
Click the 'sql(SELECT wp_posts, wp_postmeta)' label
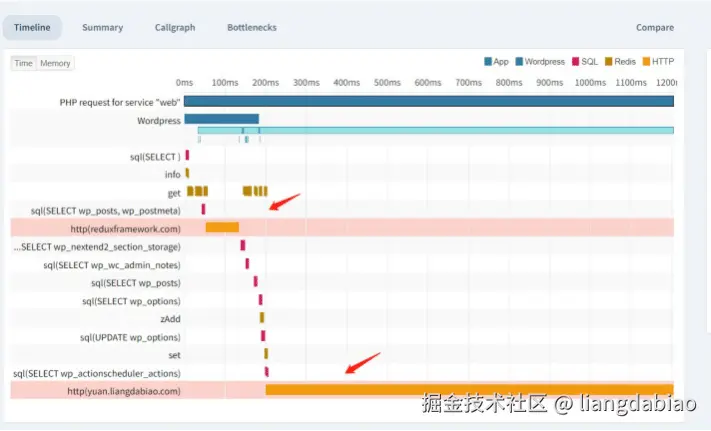[x=106, y=211]
